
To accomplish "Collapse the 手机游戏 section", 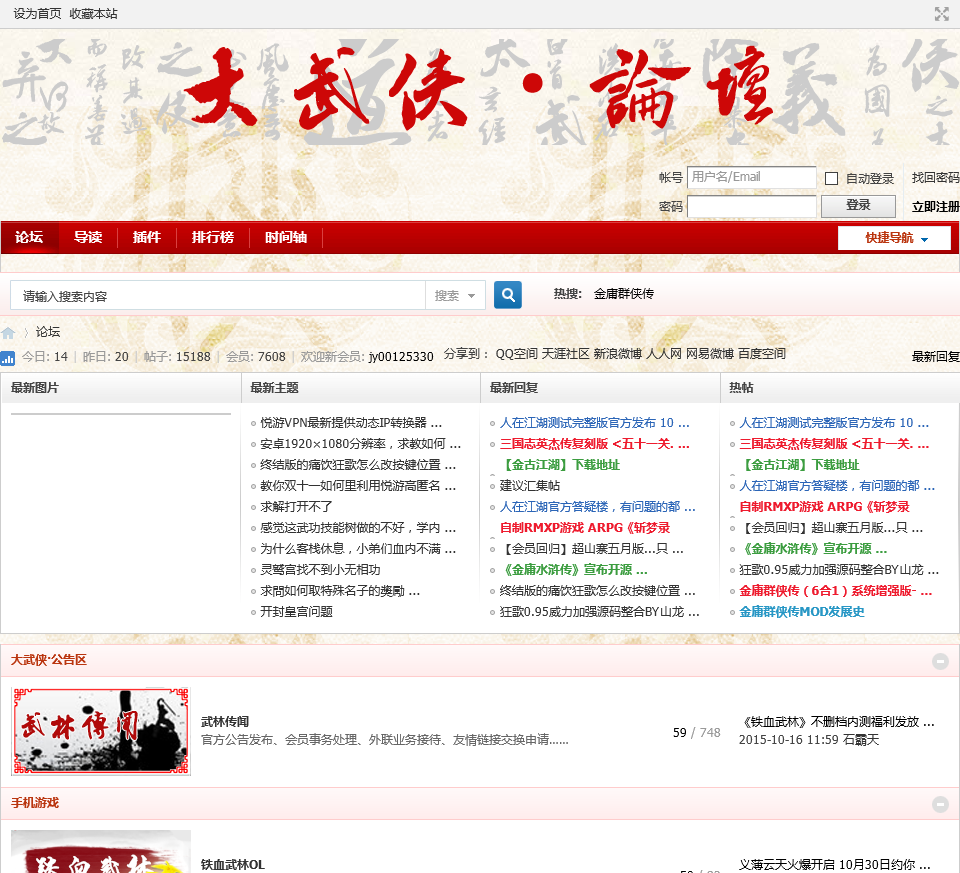I will coord(940,804).
